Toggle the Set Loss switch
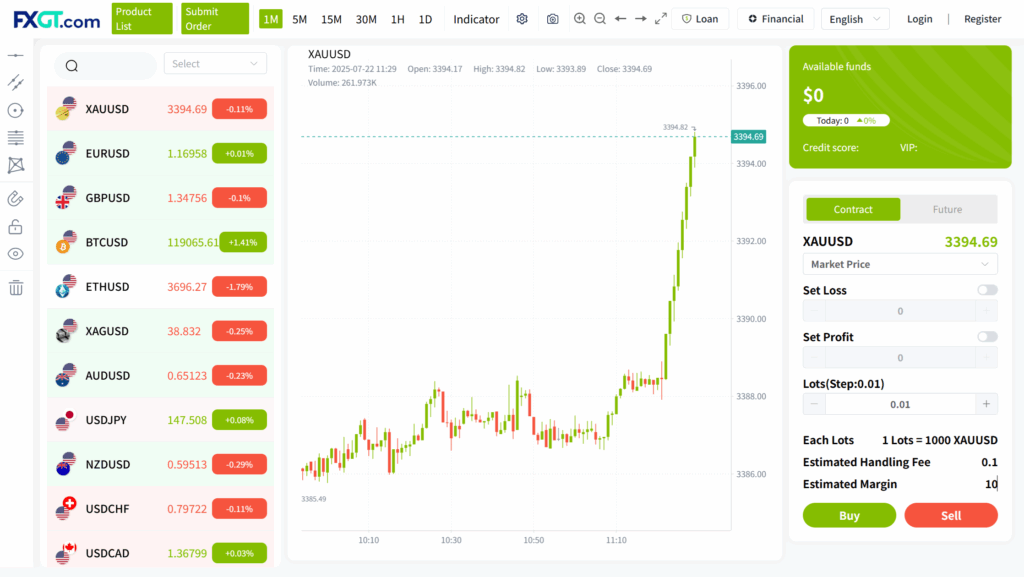Image resolution: width=1024 pixels, height=577 pixels. (986, 290)
